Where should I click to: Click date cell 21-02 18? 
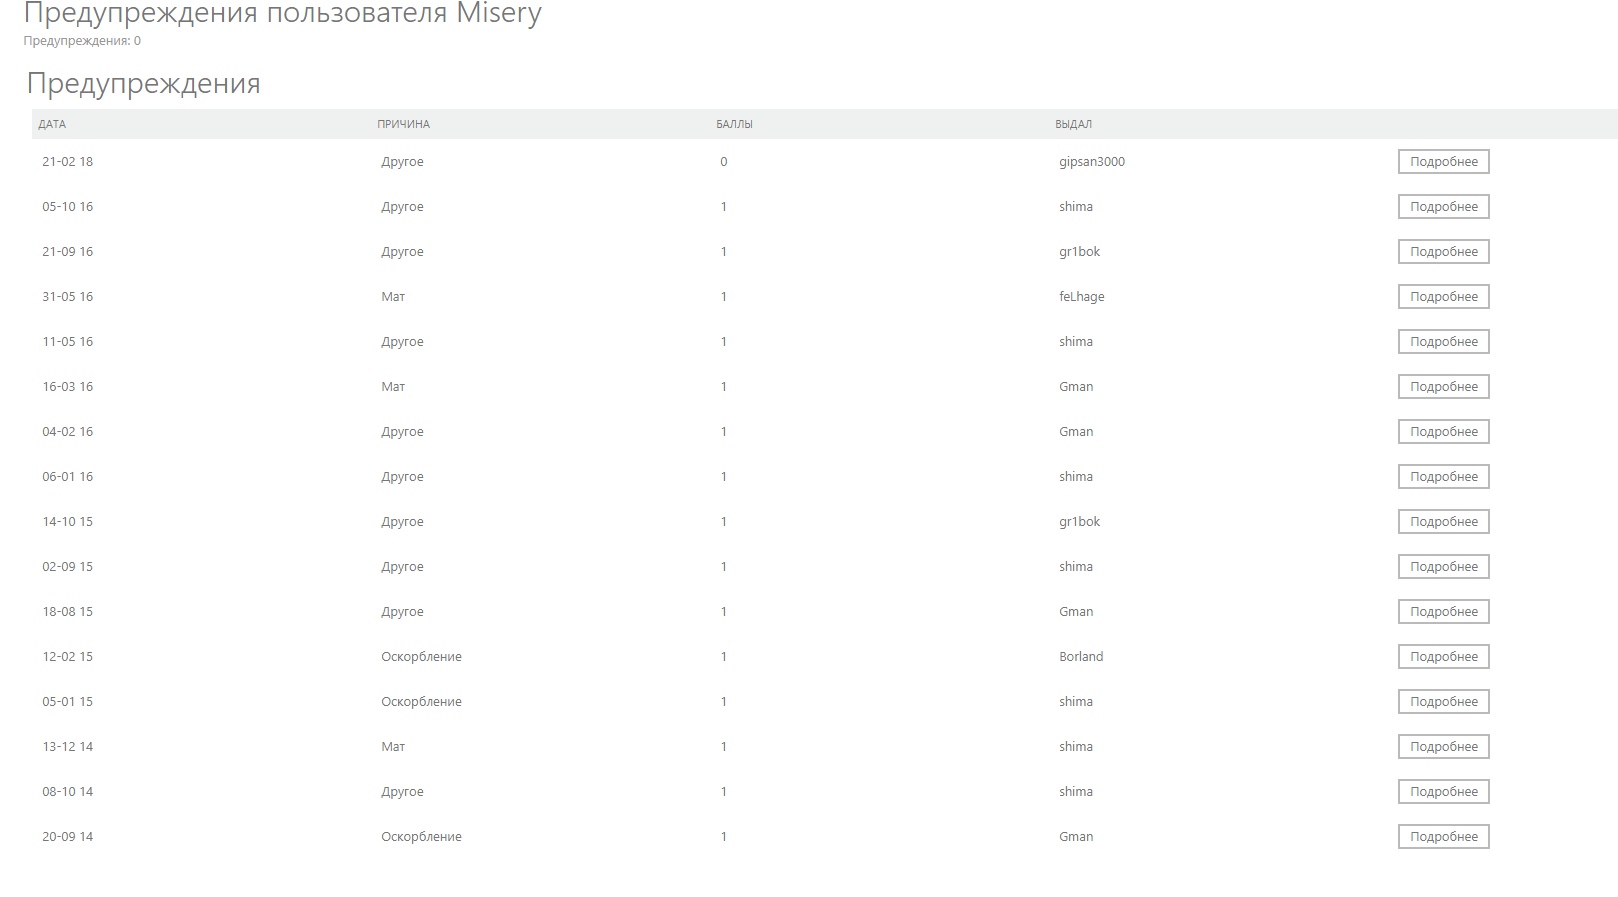(67, 162)
